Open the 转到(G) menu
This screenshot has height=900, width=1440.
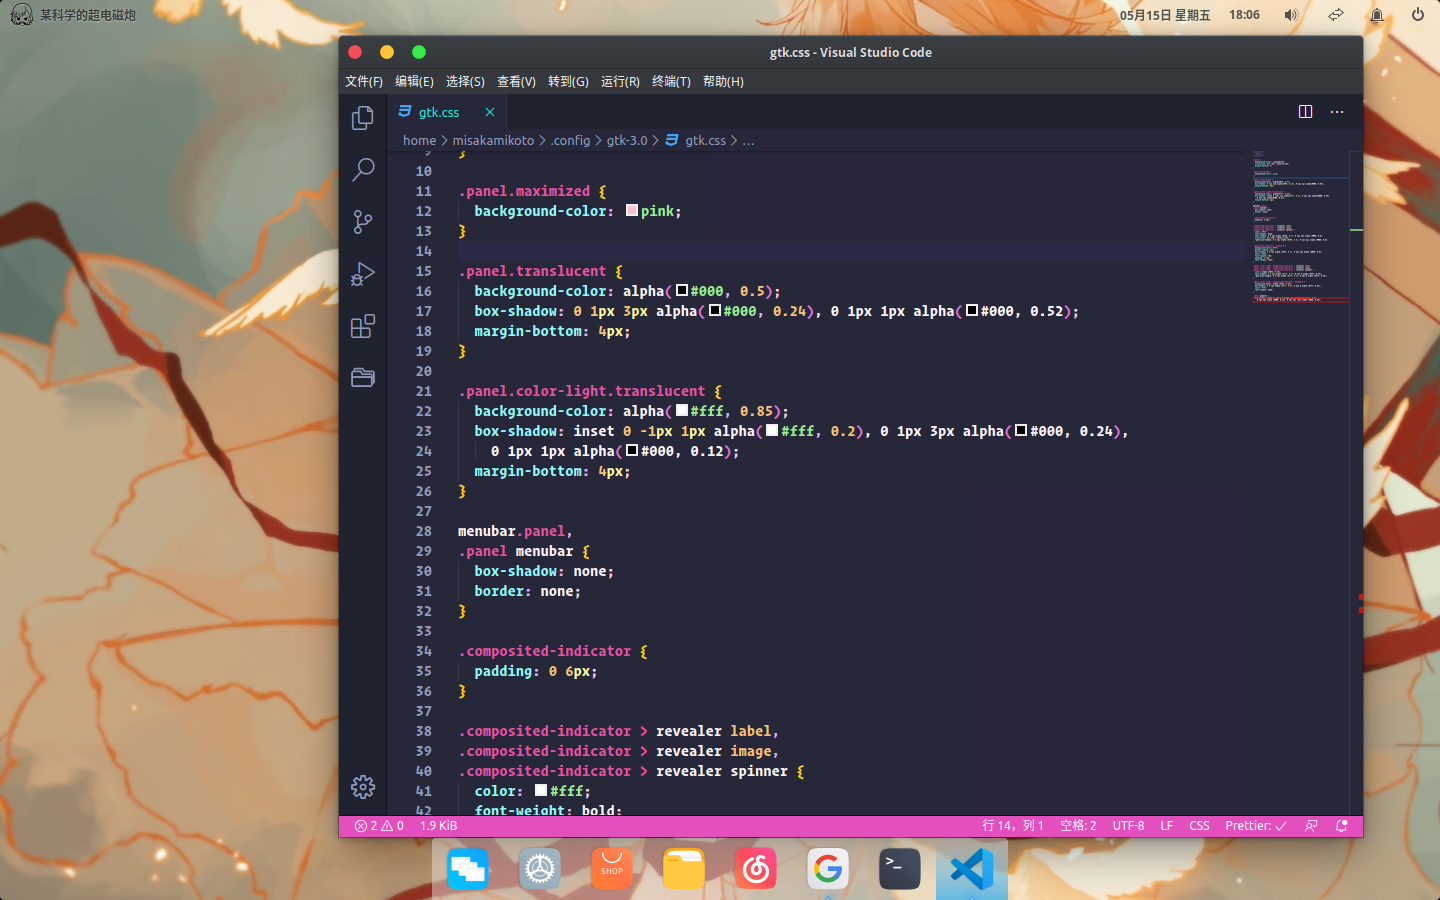pos(568,82)
